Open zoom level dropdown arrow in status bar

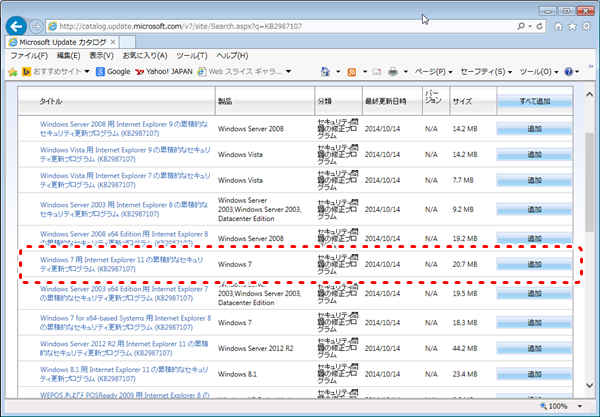pos(580,406)
